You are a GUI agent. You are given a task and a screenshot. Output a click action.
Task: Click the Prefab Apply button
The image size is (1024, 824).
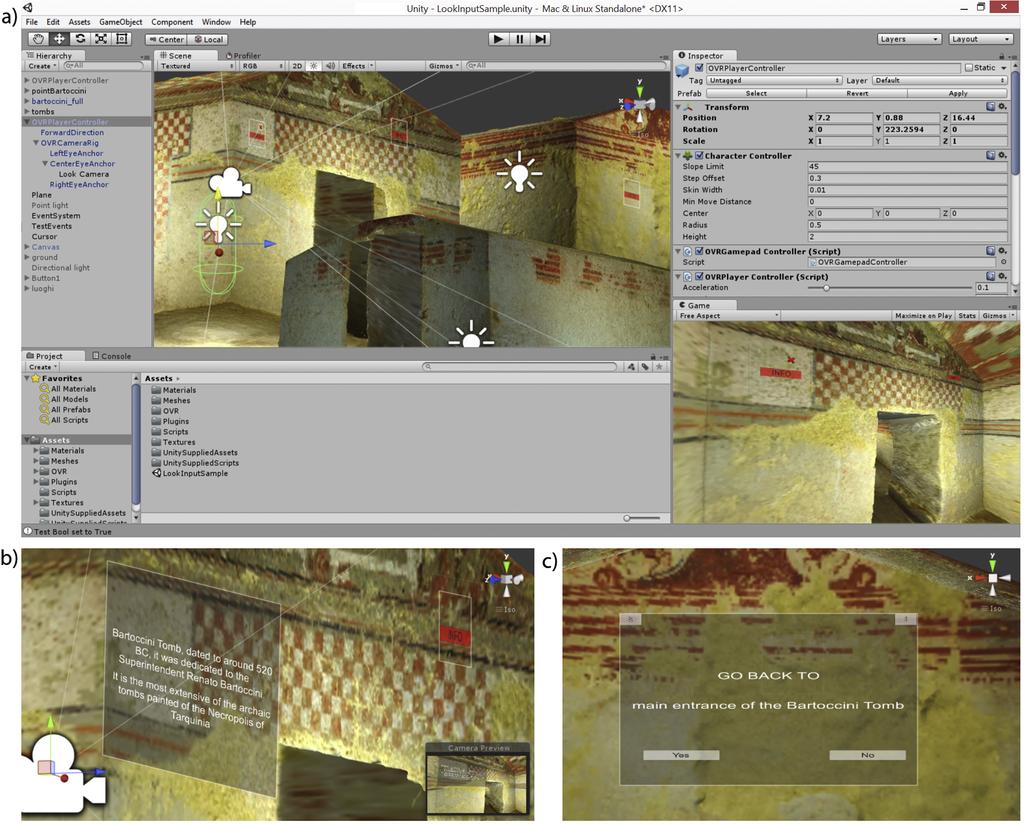pyautogui.click(x=957, y=93)
